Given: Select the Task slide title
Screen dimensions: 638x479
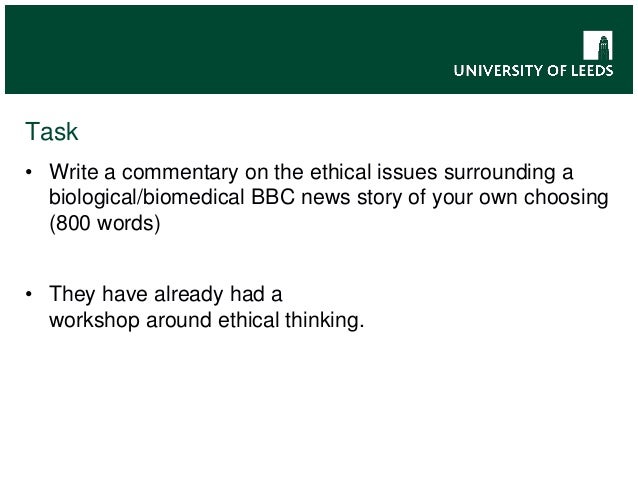Looking at the screenshot, I should [51, 131].
